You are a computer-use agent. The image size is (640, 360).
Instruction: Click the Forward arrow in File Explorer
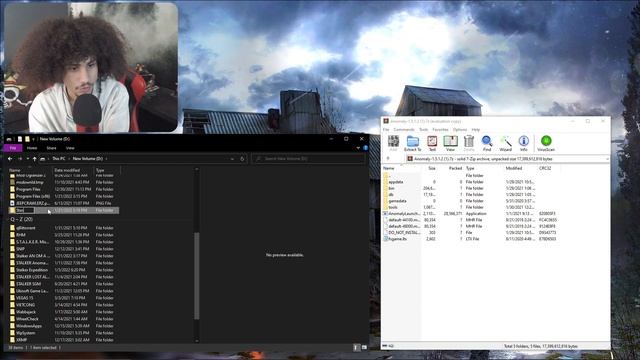pos(20,159)
